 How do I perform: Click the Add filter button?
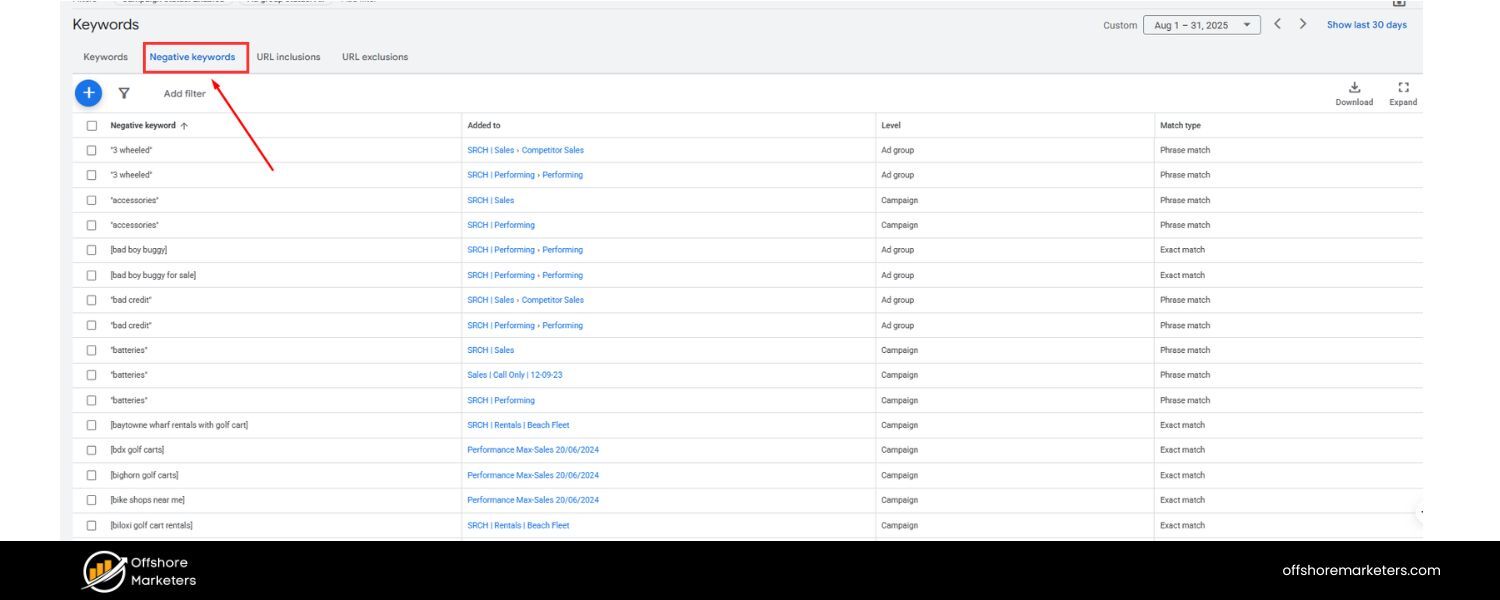point(184,93)
